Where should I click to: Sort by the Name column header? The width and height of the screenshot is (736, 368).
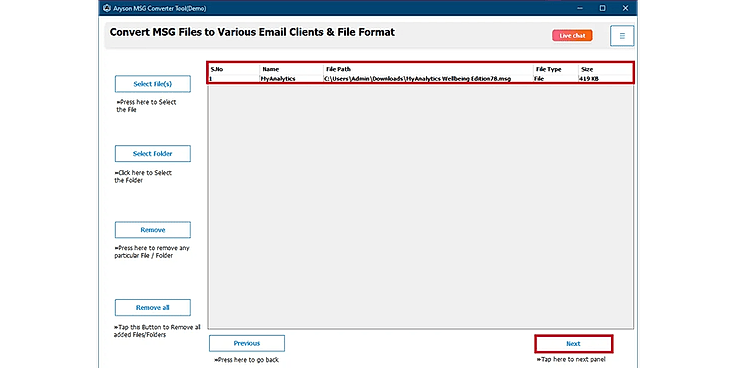(x=291, y=69)
